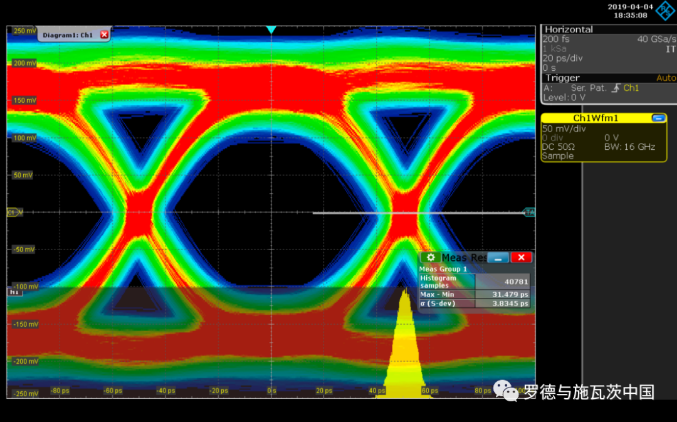Select the Ch1 ground level marker
This screenshot has height=422, width=677.
tap(13, 212)
